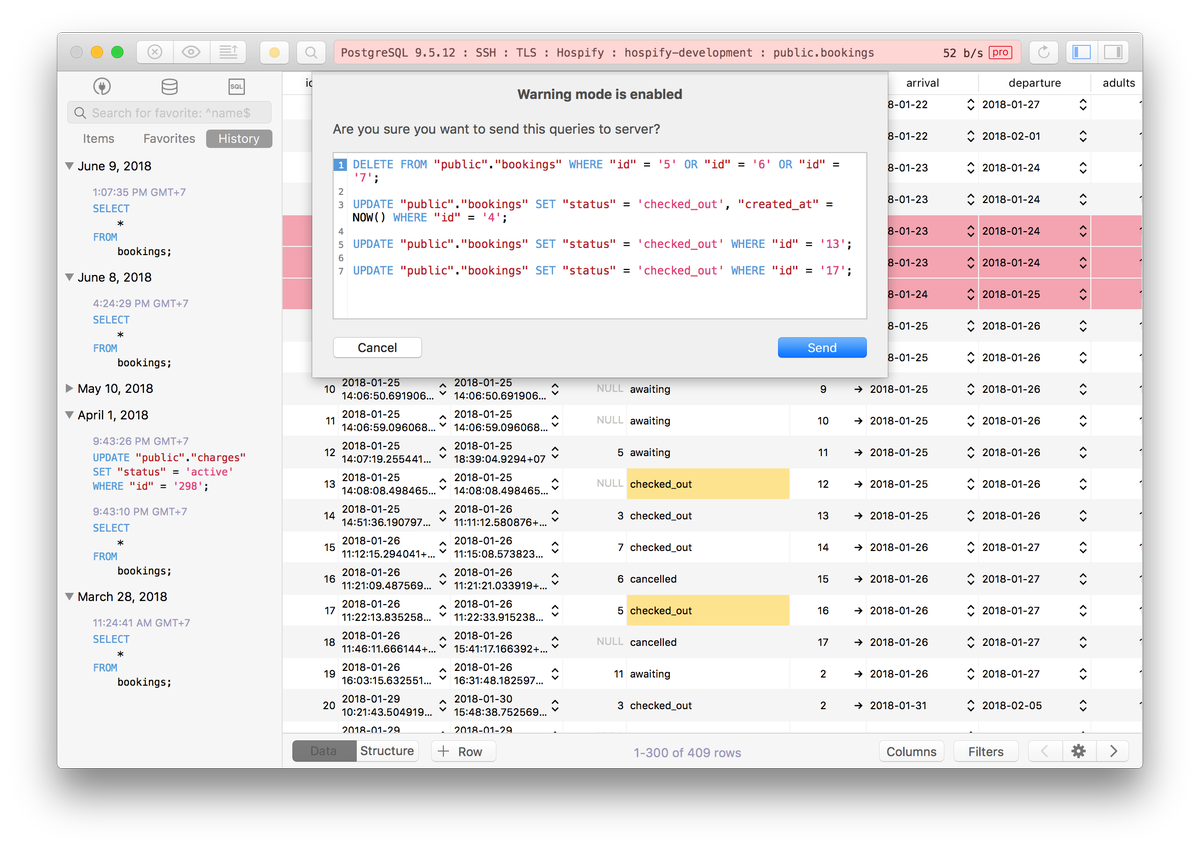Image resolution: width=1200 pixels, height=850 pixels.
Task: Click the awaiting status in row 10
Action: [650, 389]
